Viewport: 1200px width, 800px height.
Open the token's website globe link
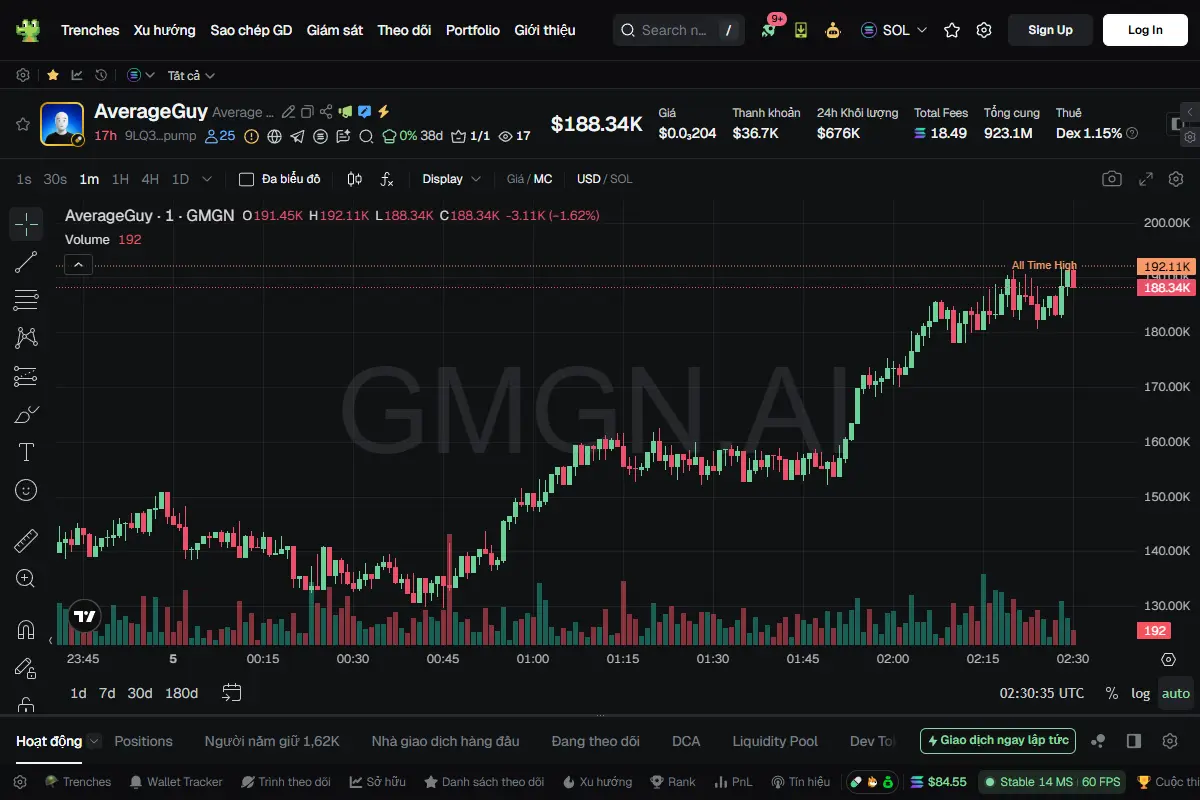[x=274, y=136]
